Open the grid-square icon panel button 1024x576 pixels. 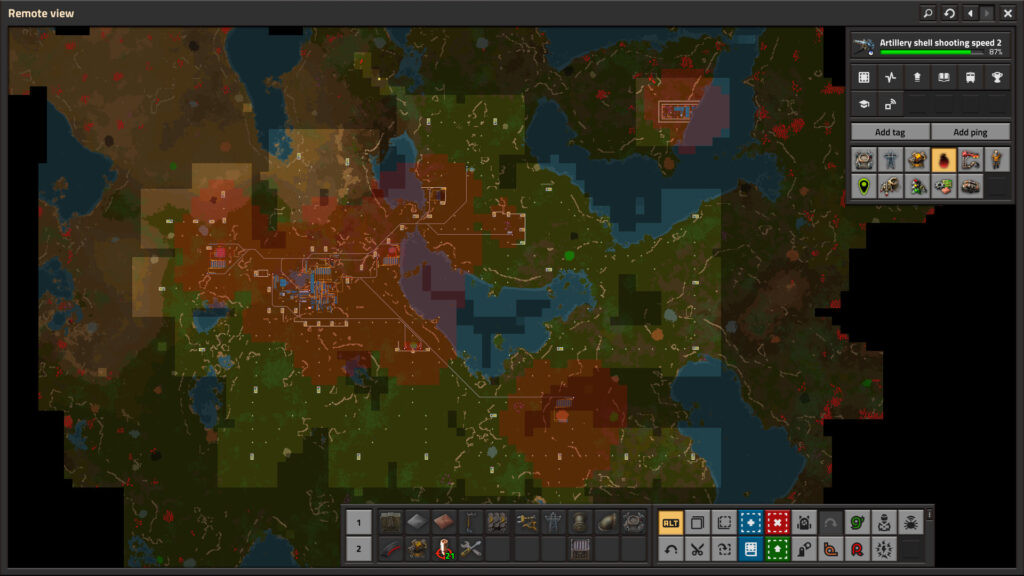pos(863,77)
